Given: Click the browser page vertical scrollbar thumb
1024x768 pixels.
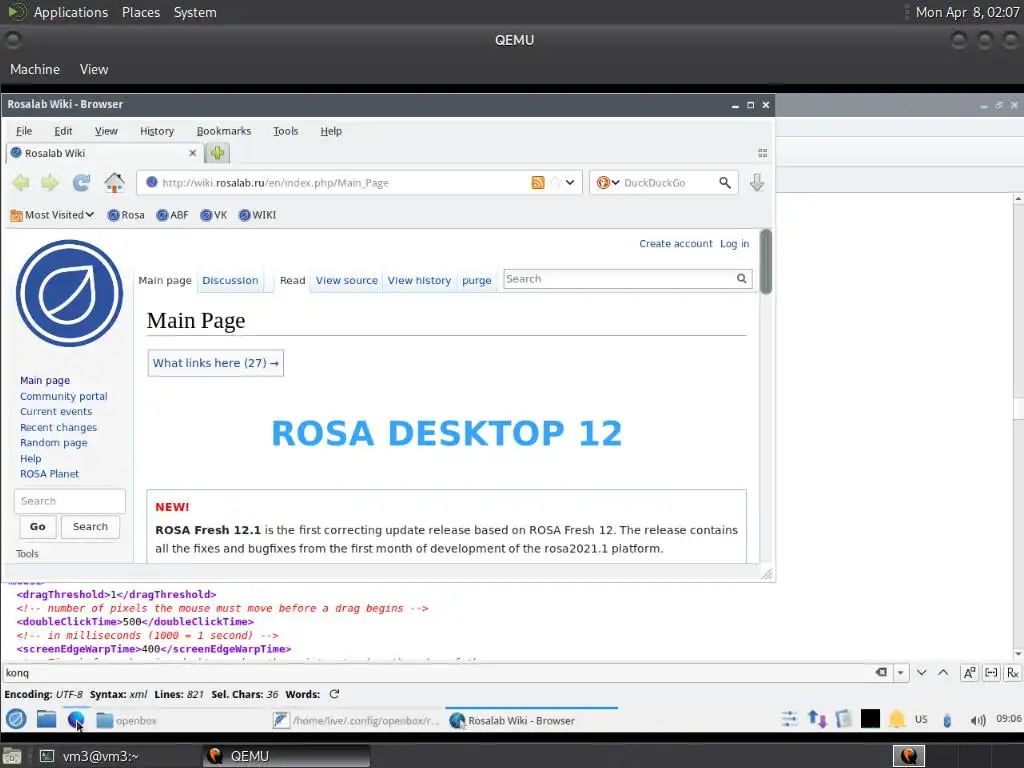Looking at the screenshot, I should point(766,262).
